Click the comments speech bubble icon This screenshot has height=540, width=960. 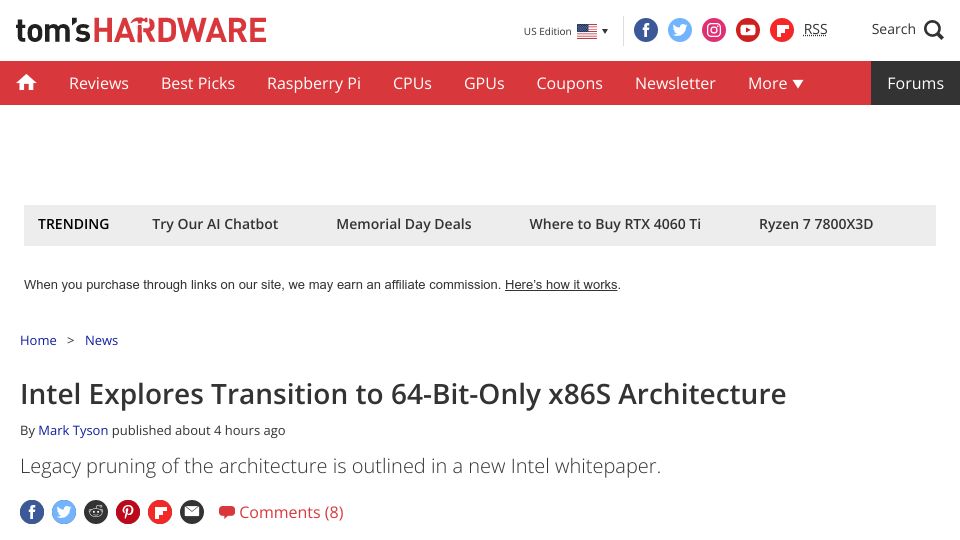(227, 512)
